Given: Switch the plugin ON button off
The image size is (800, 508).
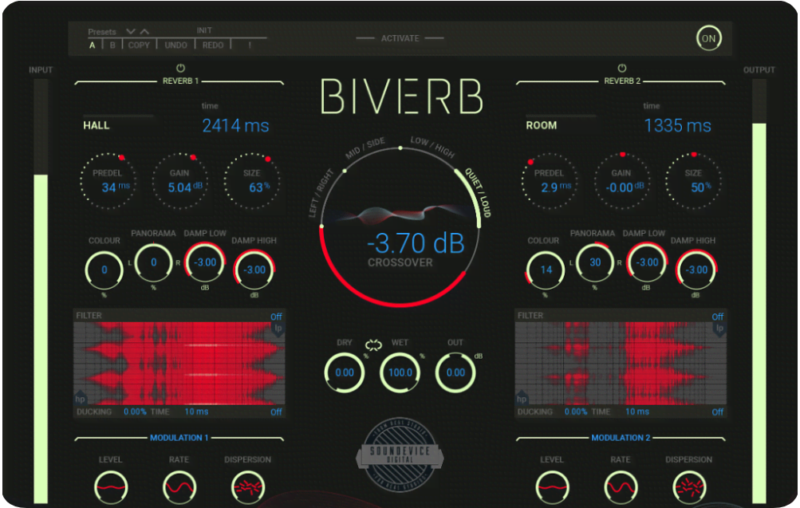Looking at the screenshot, I should 709,38.
